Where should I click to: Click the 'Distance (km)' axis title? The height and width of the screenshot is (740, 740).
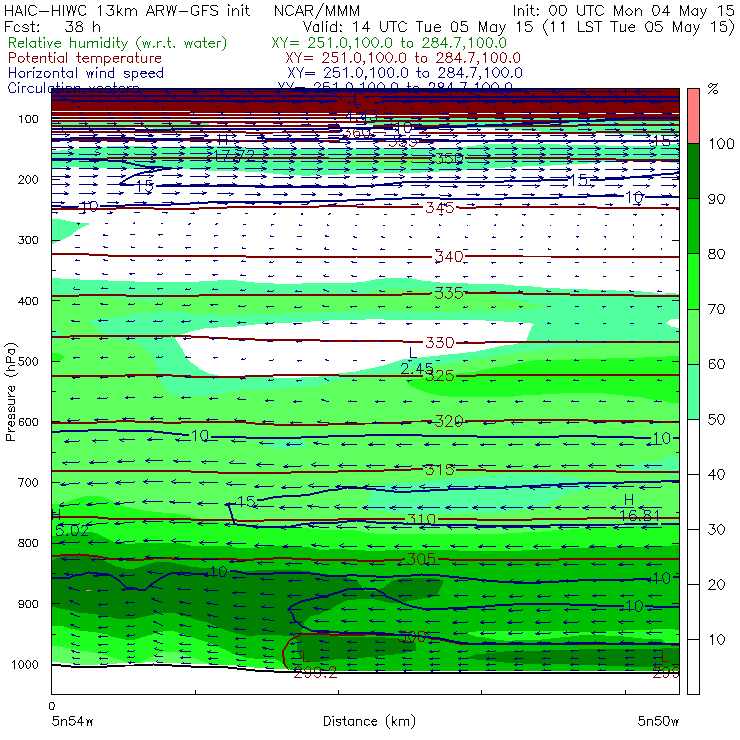pos(369,721)
